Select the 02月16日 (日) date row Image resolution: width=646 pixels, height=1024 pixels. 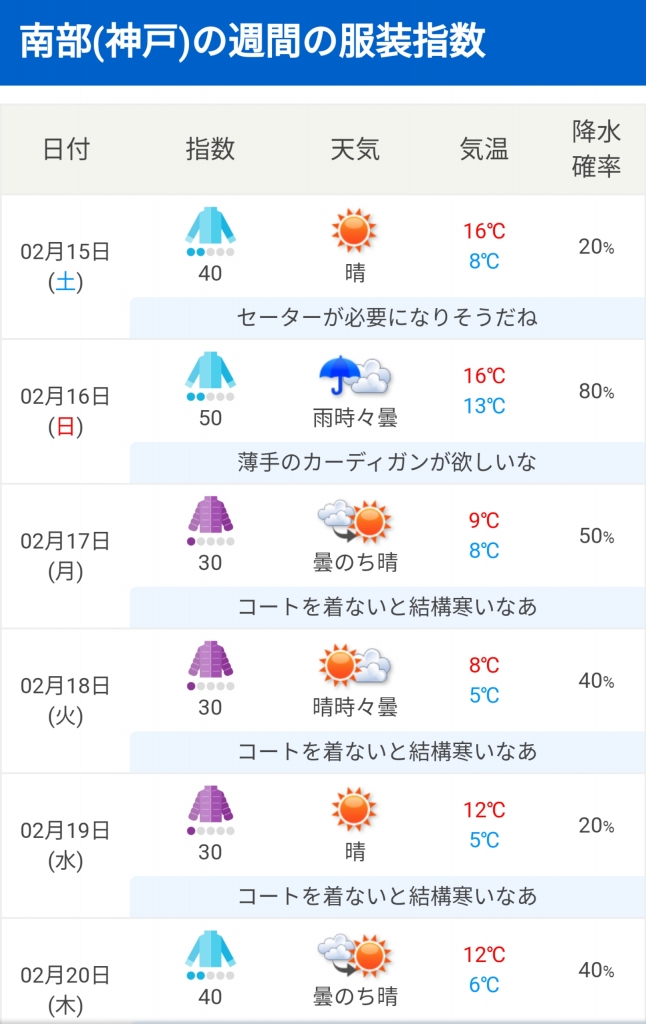(323, 411)
